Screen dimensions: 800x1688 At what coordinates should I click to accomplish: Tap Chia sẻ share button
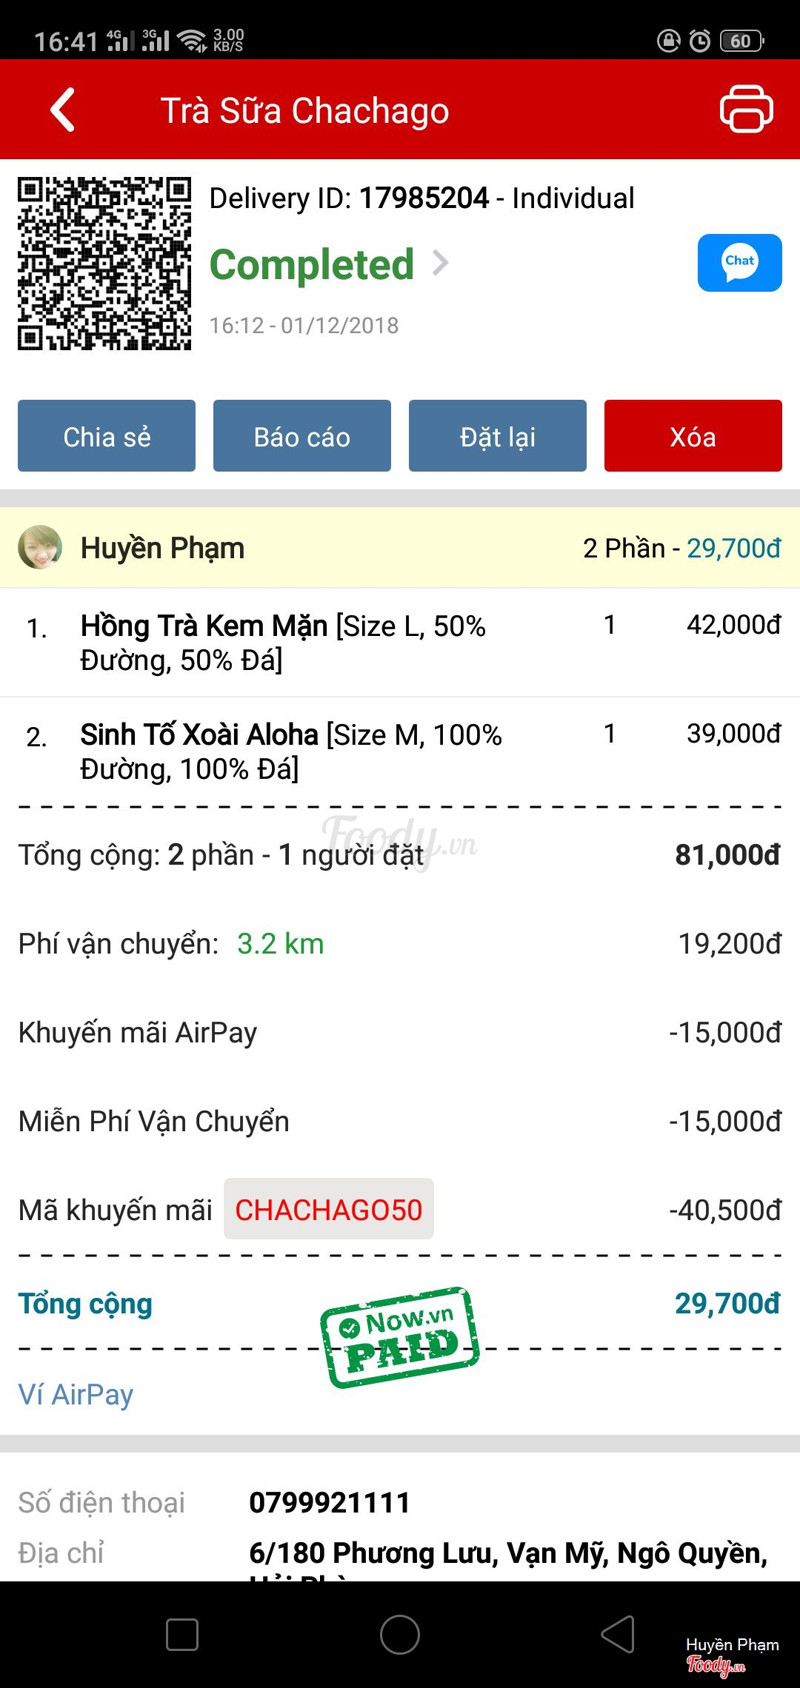[107, 436]
